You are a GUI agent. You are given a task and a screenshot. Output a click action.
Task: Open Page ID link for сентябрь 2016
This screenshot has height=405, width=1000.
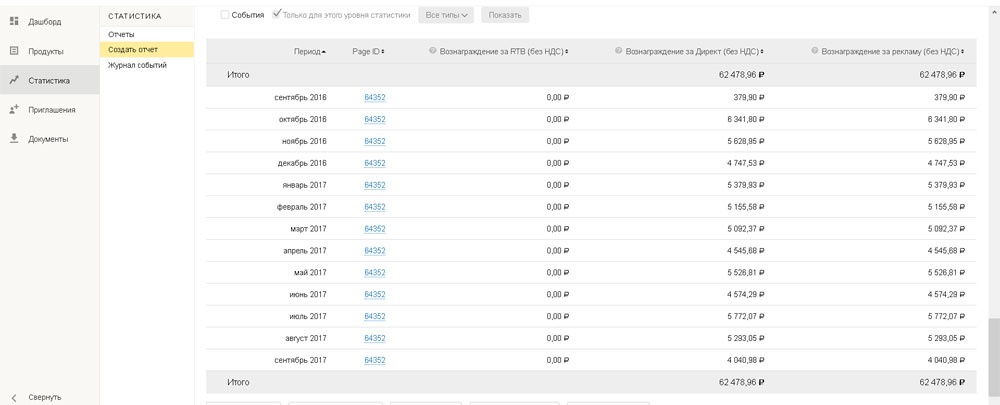pos(375,98)
